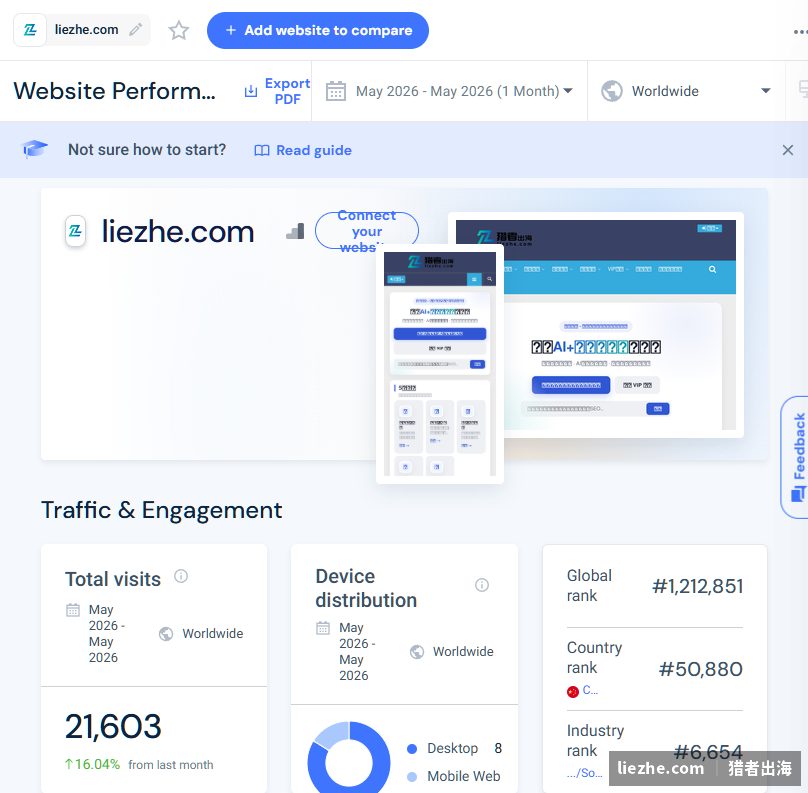
Task: Click the liezhe.com name chip in header
Action: point(87,30)
